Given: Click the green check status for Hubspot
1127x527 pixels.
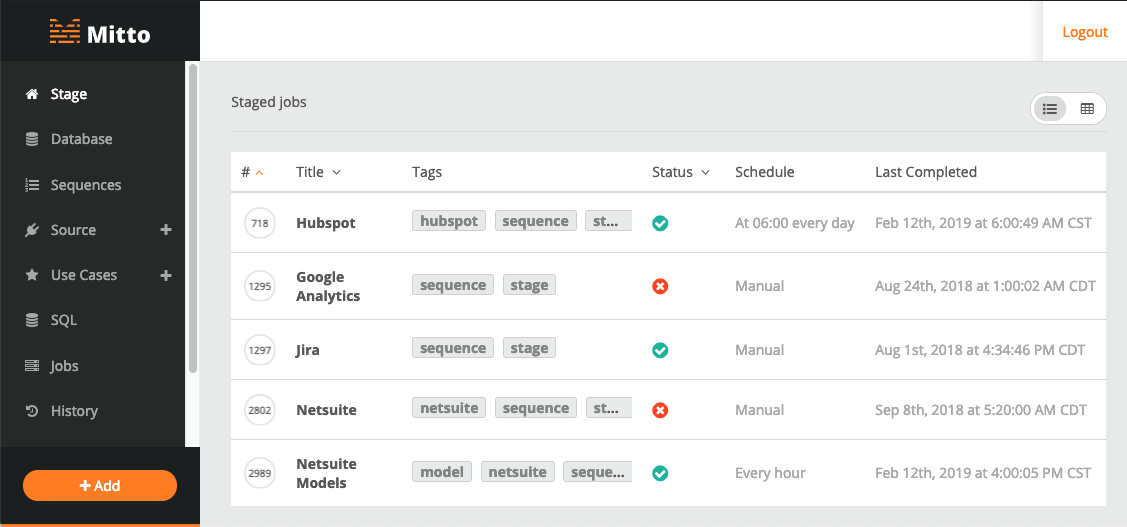Looking at the screenshot, I should [x=660, y=224].
